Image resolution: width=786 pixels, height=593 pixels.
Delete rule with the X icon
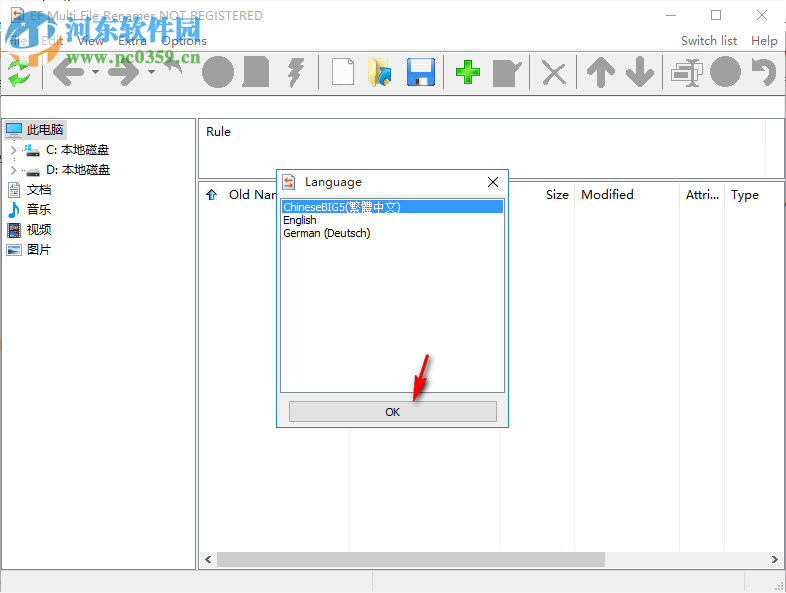(x=554, y=73)
